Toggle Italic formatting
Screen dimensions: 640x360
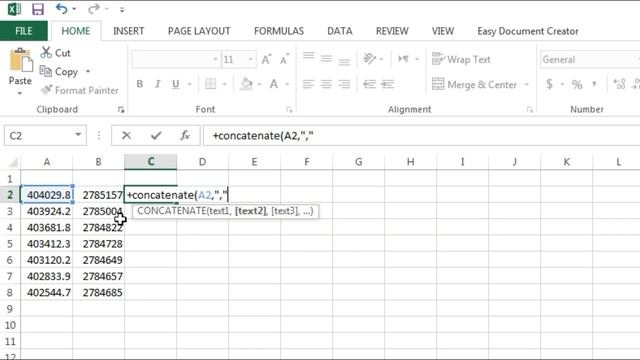tap(158, 84)
